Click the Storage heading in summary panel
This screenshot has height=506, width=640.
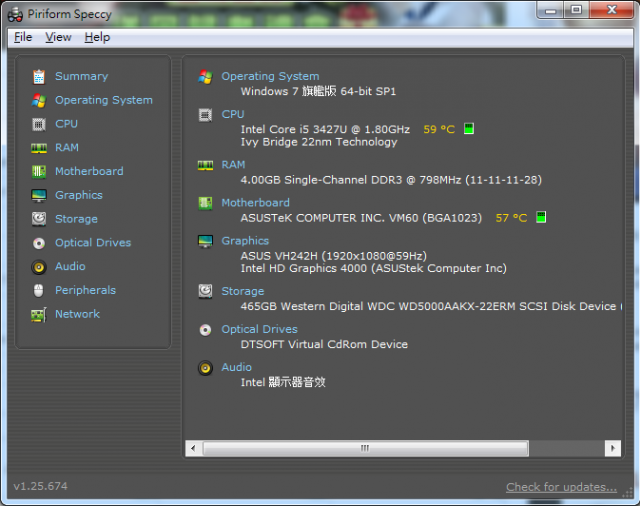pos(242,291)
